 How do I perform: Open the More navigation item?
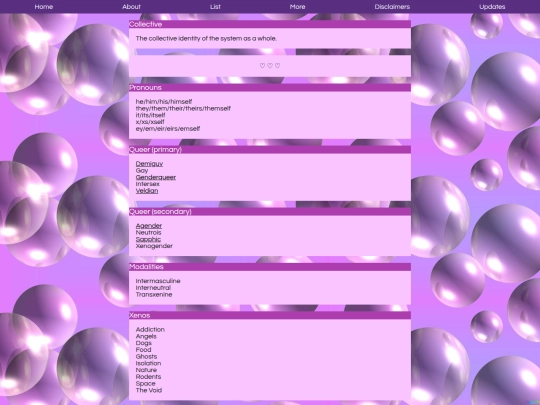298,7
